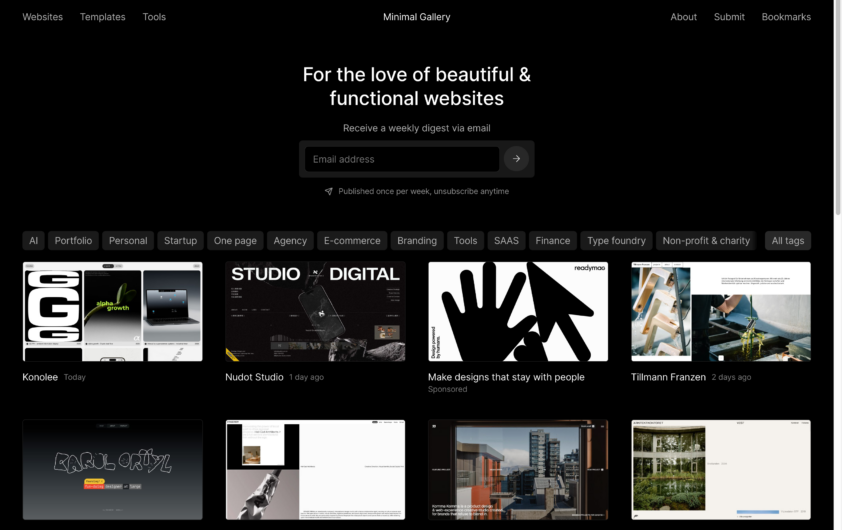Click 'Receive a weekly digest via email' text
842x530 pixels.
(x=417, y=128)
